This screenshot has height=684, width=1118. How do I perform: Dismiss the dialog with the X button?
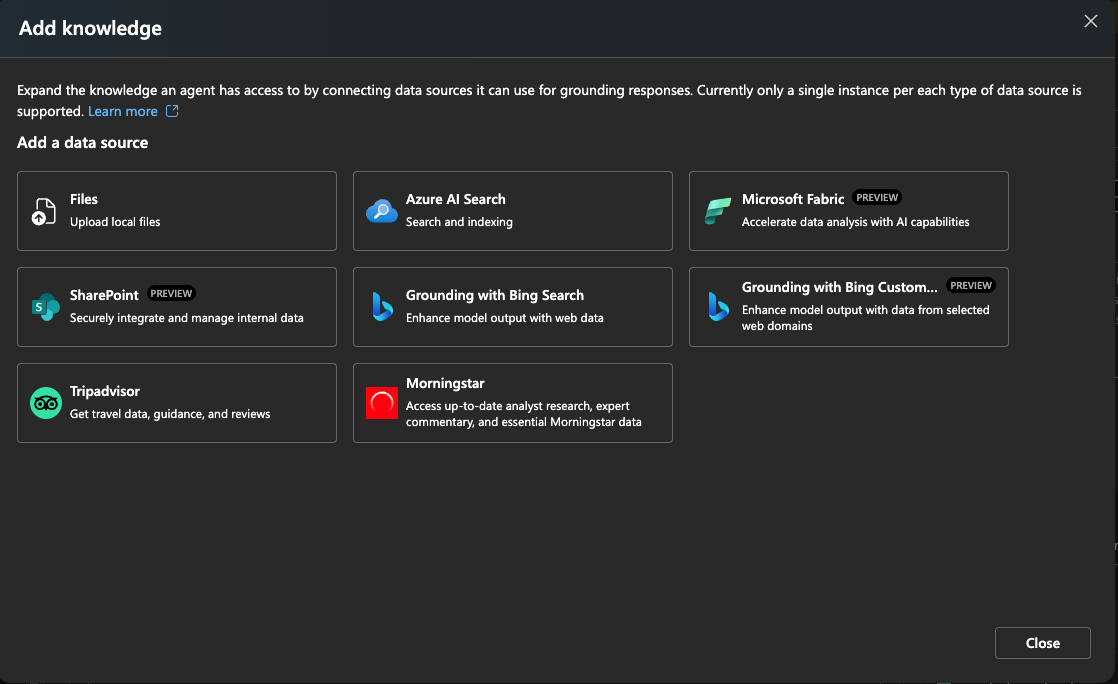tap(1091, 20)
